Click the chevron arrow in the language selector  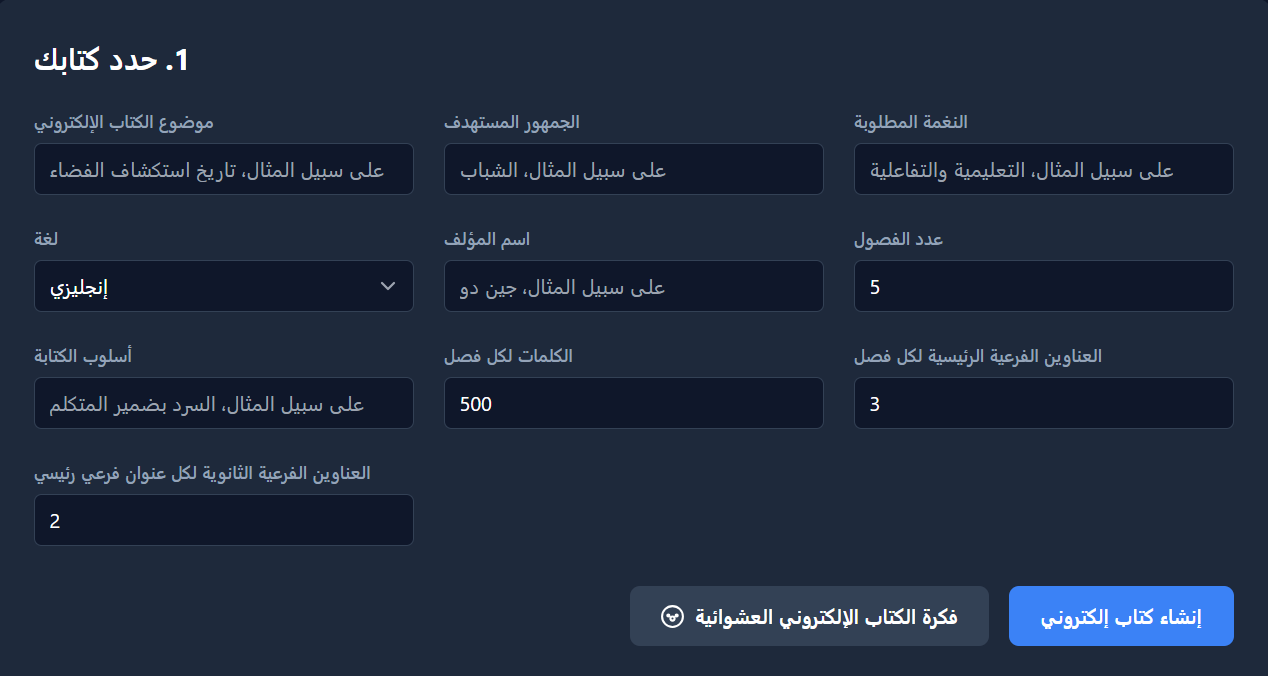(389, 287)
